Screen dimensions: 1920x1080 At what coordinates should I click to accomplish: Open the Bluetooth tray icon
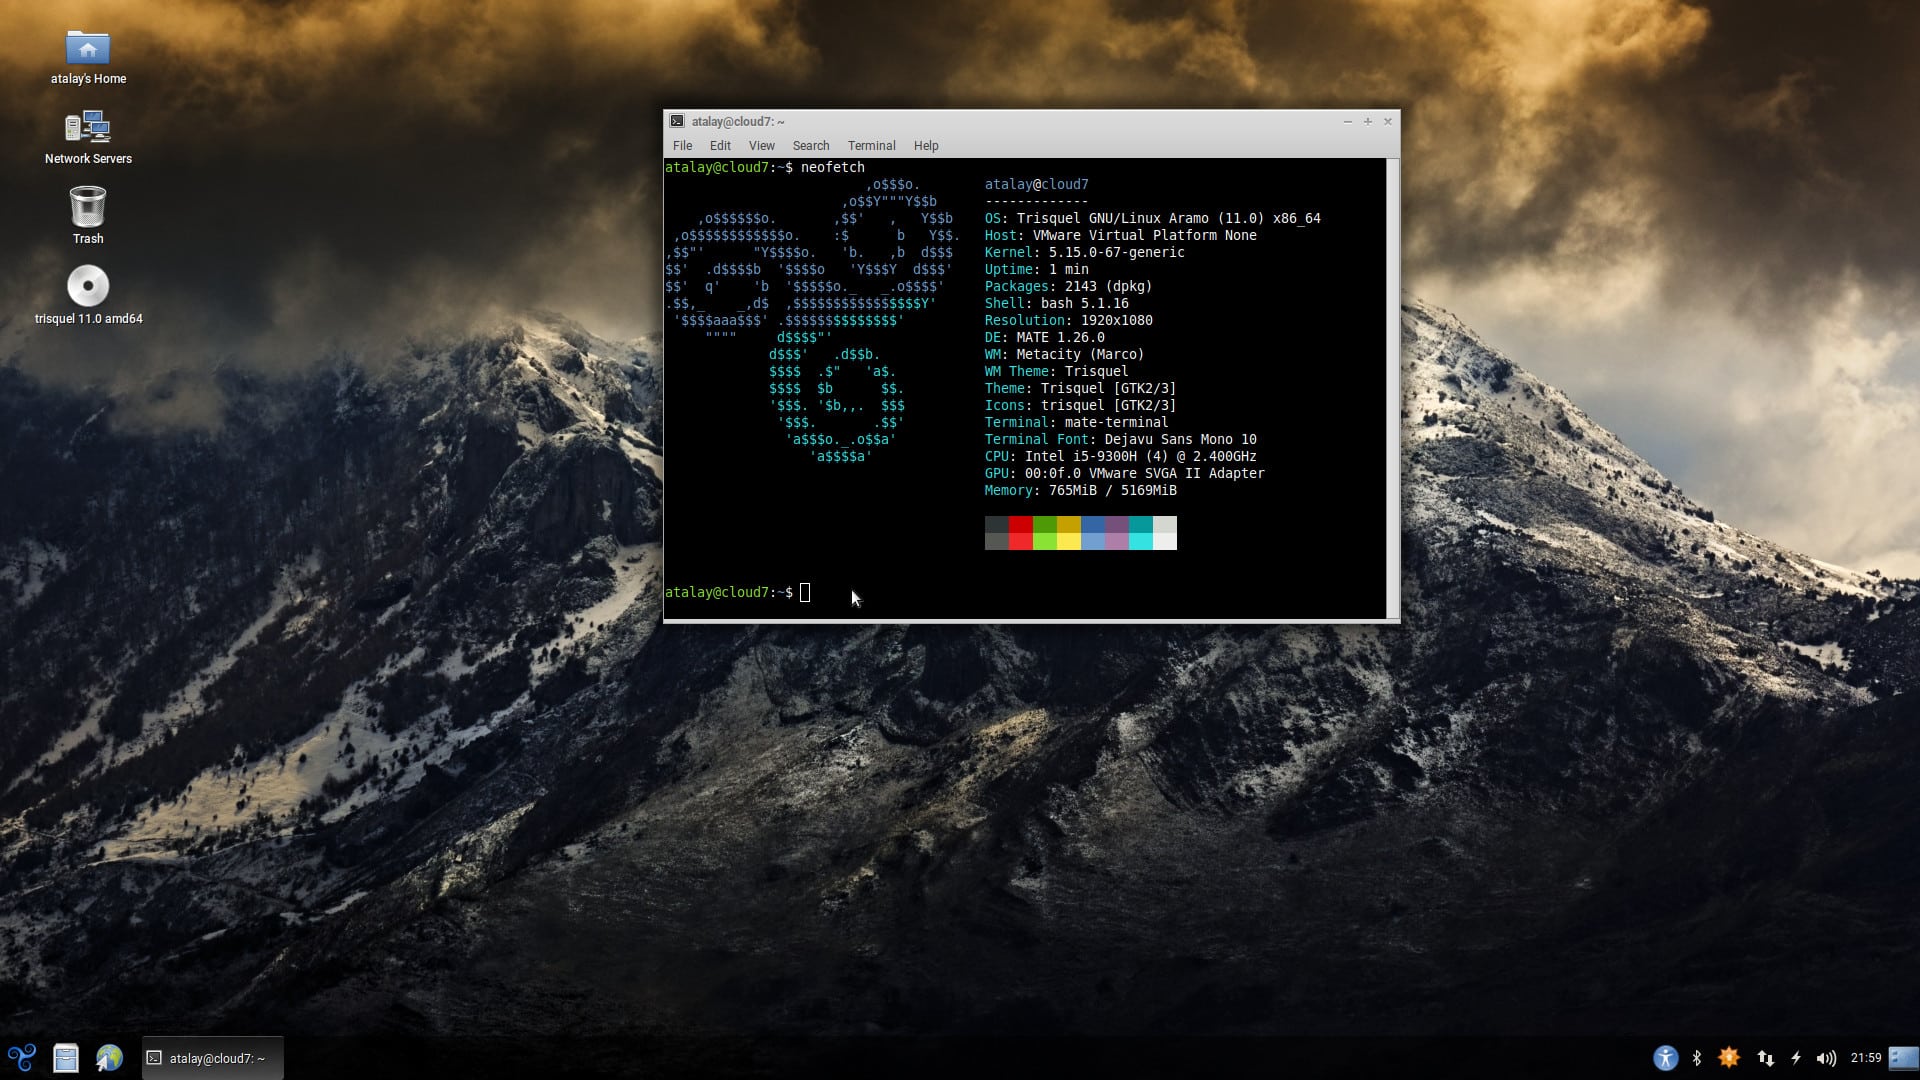[x=1697, y=1058]
